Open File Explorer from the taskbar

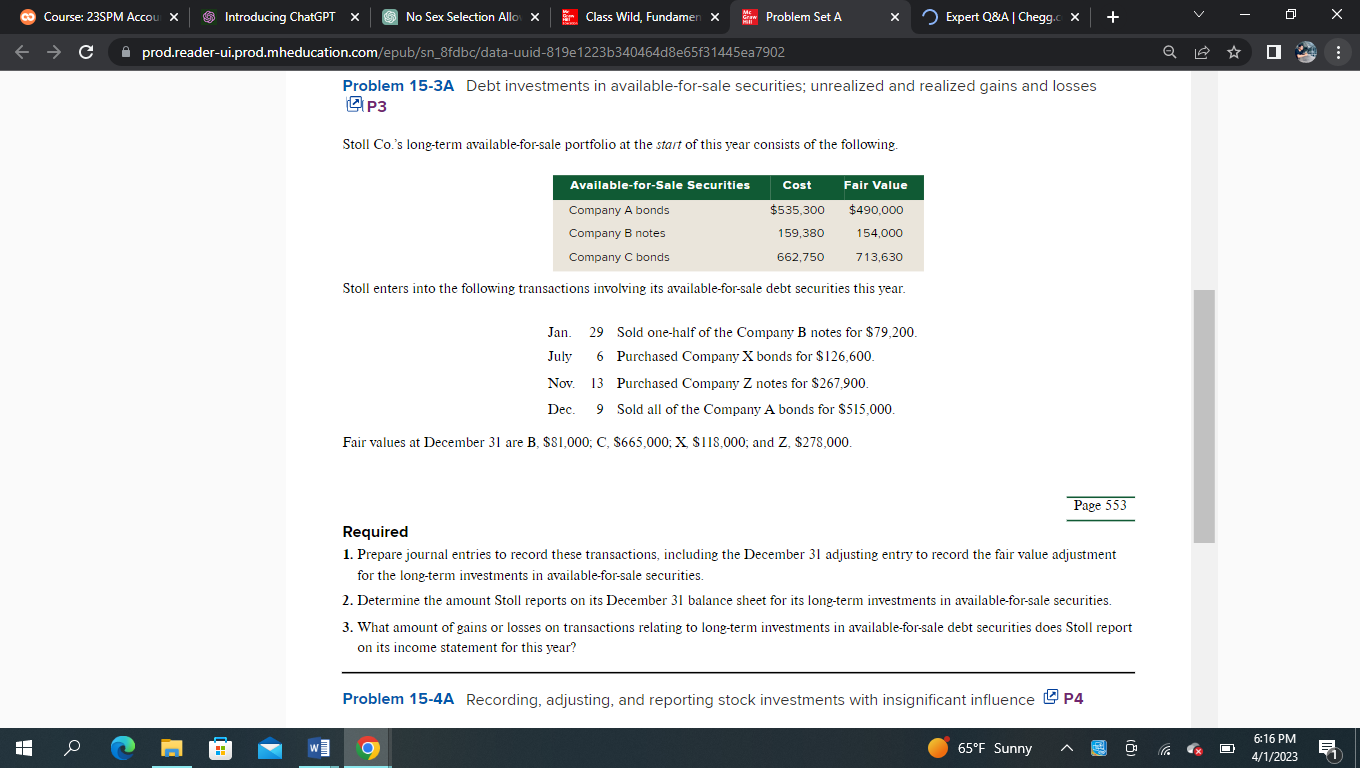pyautogui.click(x=171, y=747)
